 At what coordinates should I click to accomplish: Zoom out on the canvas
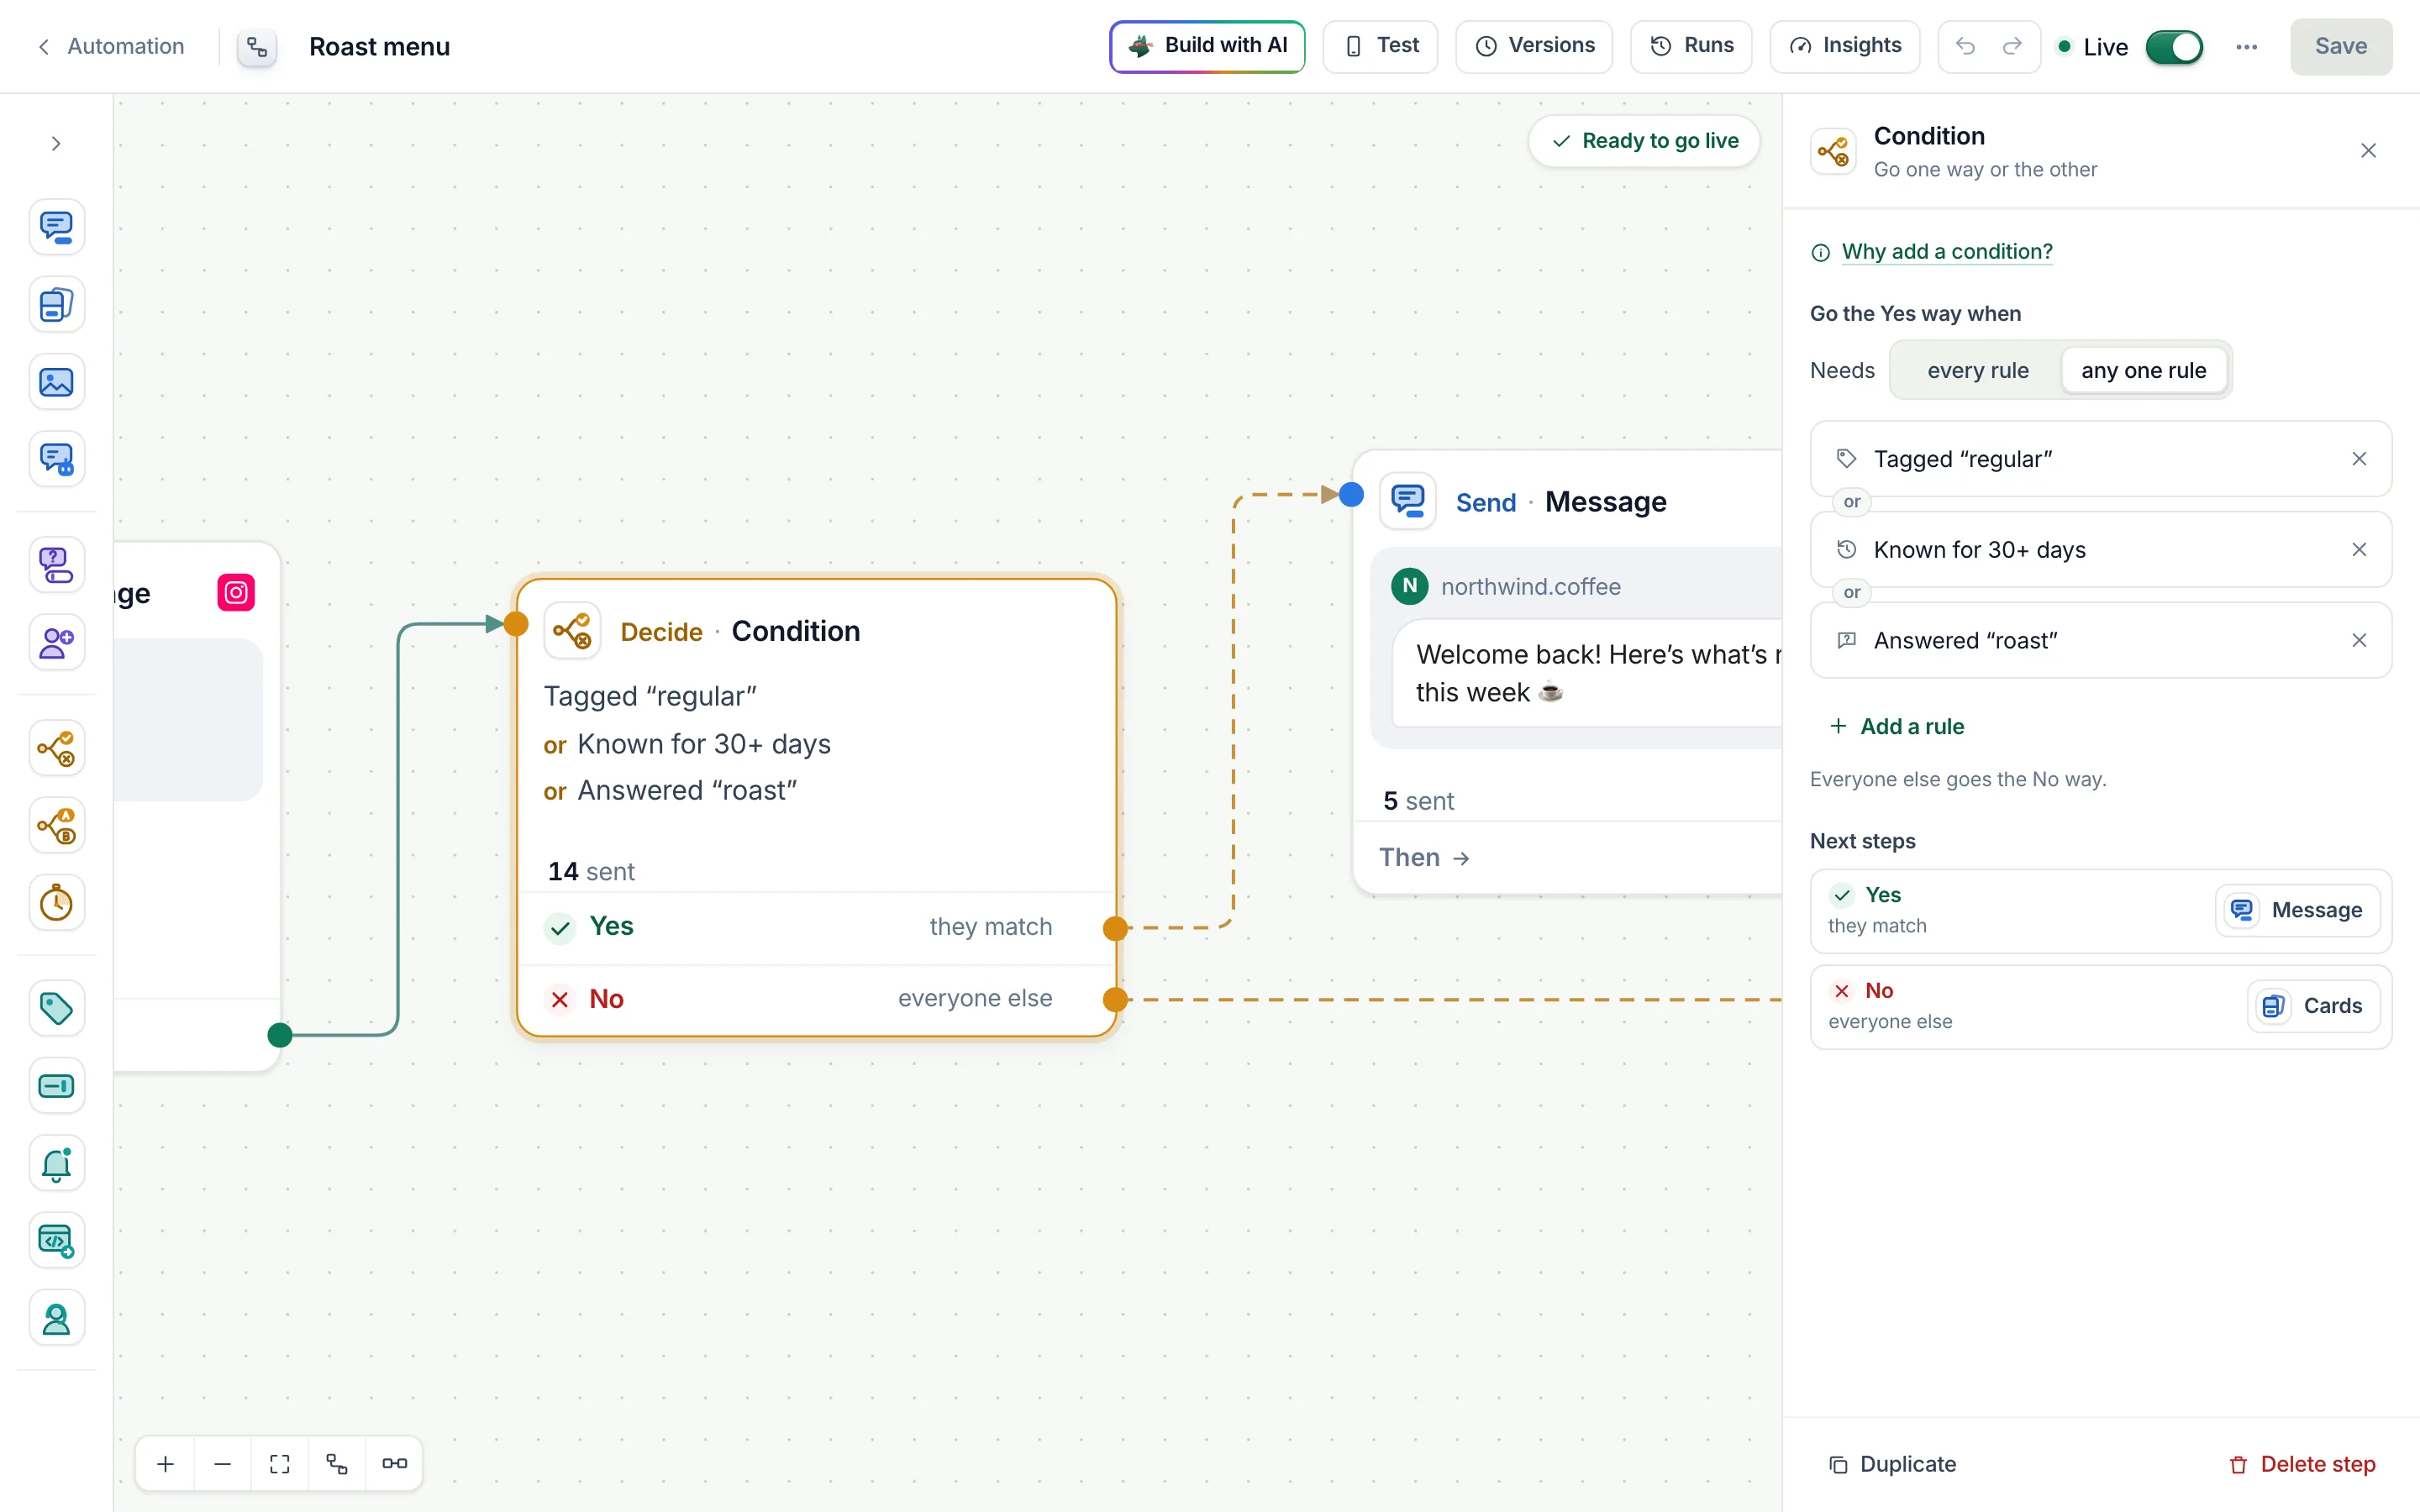pos(223,1463)
